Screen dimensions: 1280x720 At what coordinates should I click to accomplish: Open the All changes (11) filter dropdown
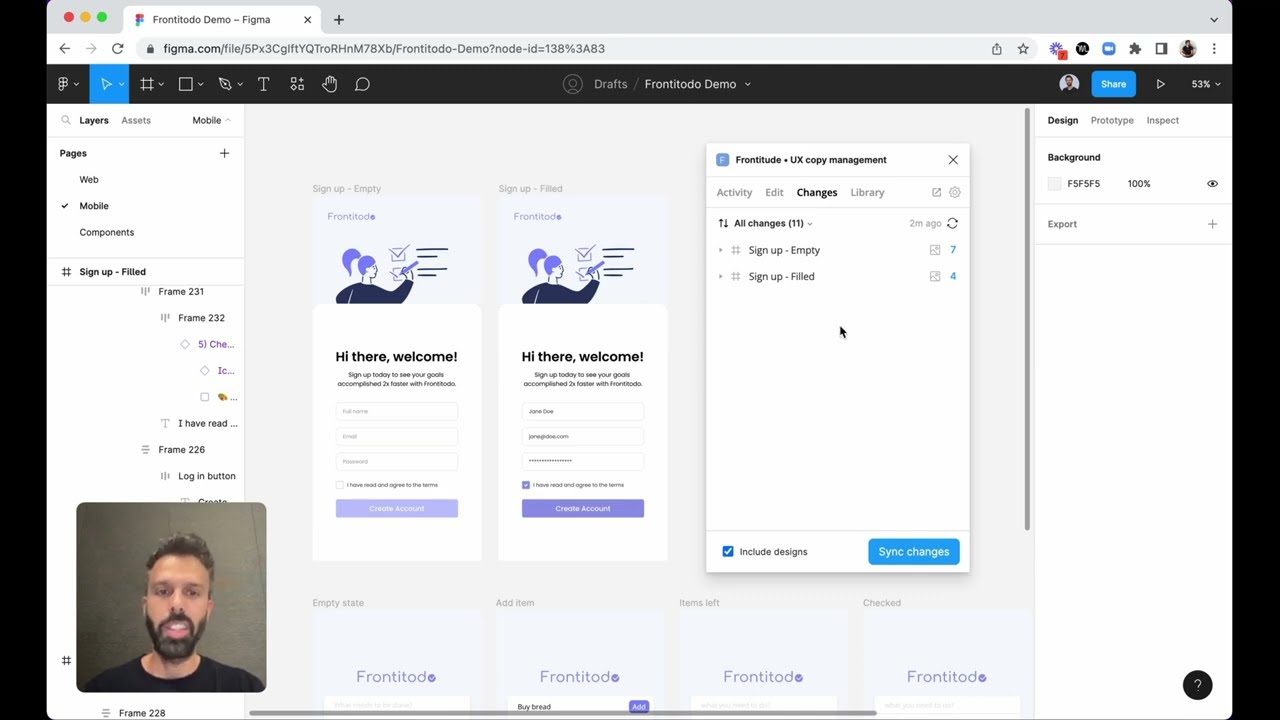773,223
